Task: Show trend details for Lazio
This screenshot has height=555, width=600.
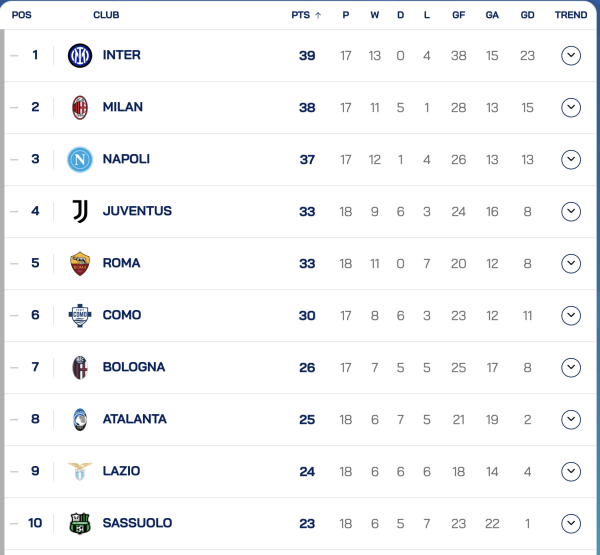Action: coord(571,472)
